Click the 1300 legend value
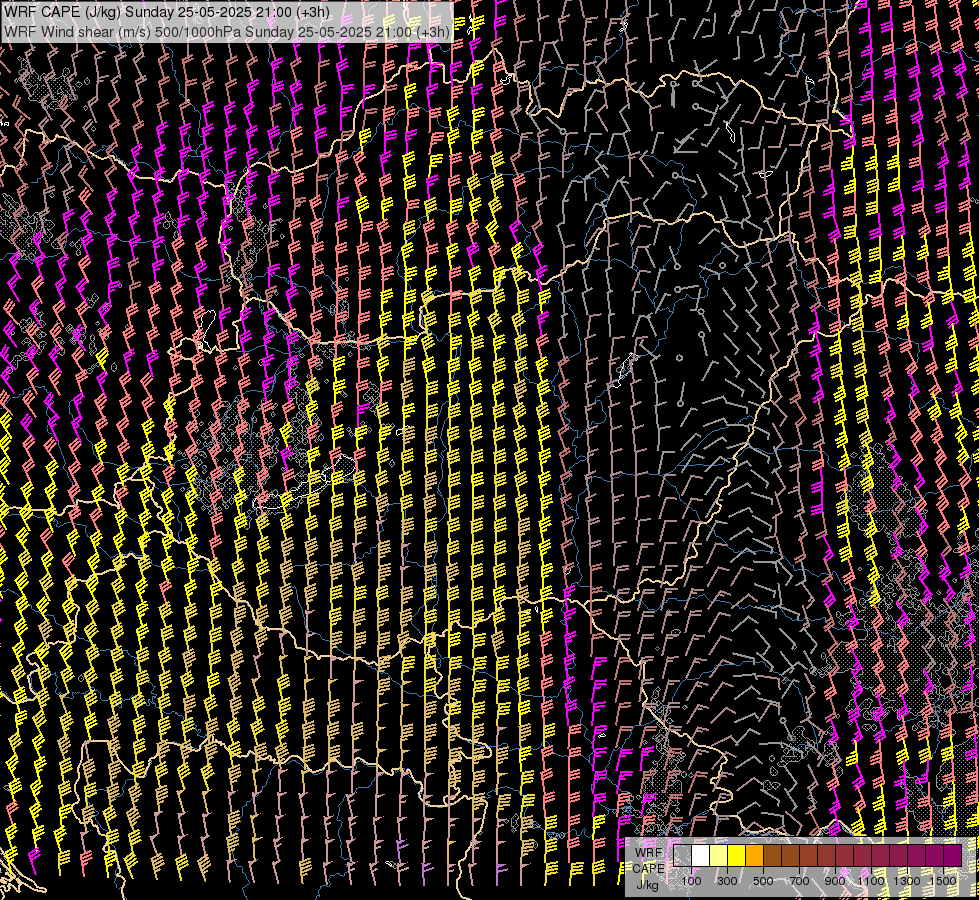The width and height of the screenshot is (979, 900). 907,881
